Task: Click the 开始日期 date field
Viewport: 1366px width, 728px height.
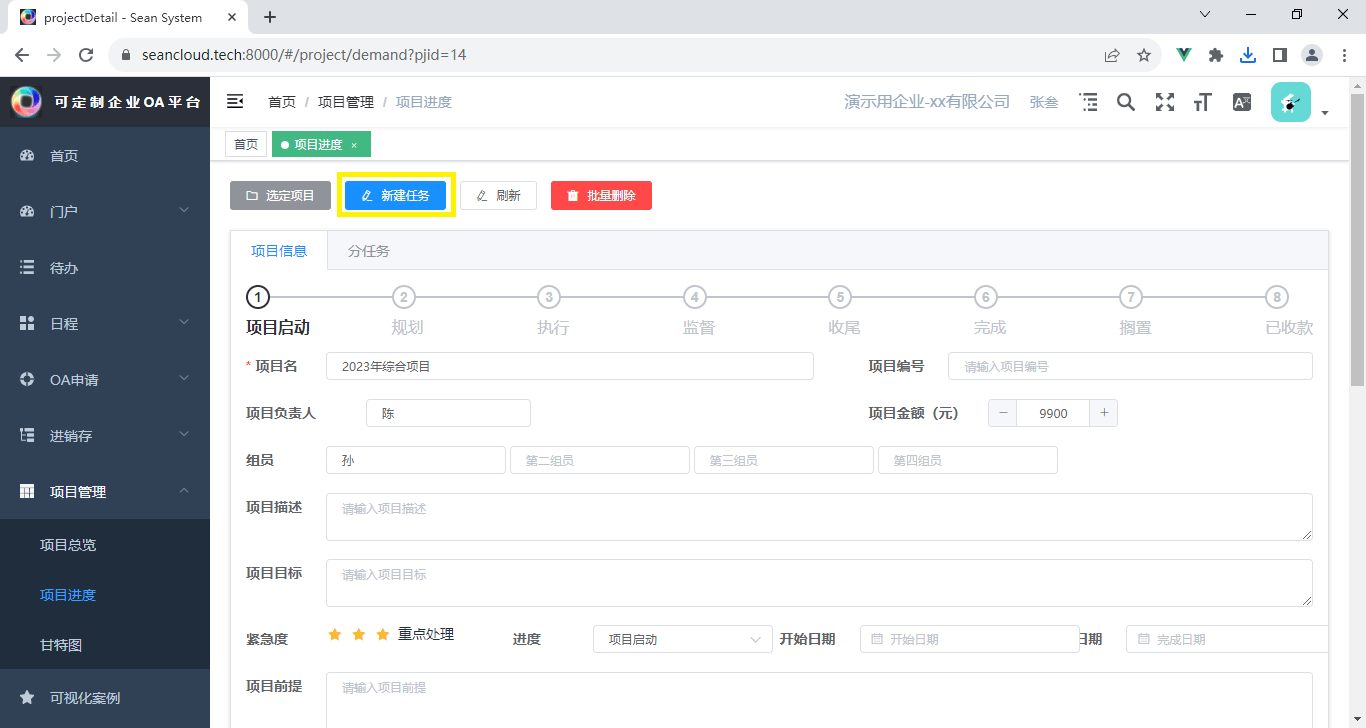Action: pos(969,639)
